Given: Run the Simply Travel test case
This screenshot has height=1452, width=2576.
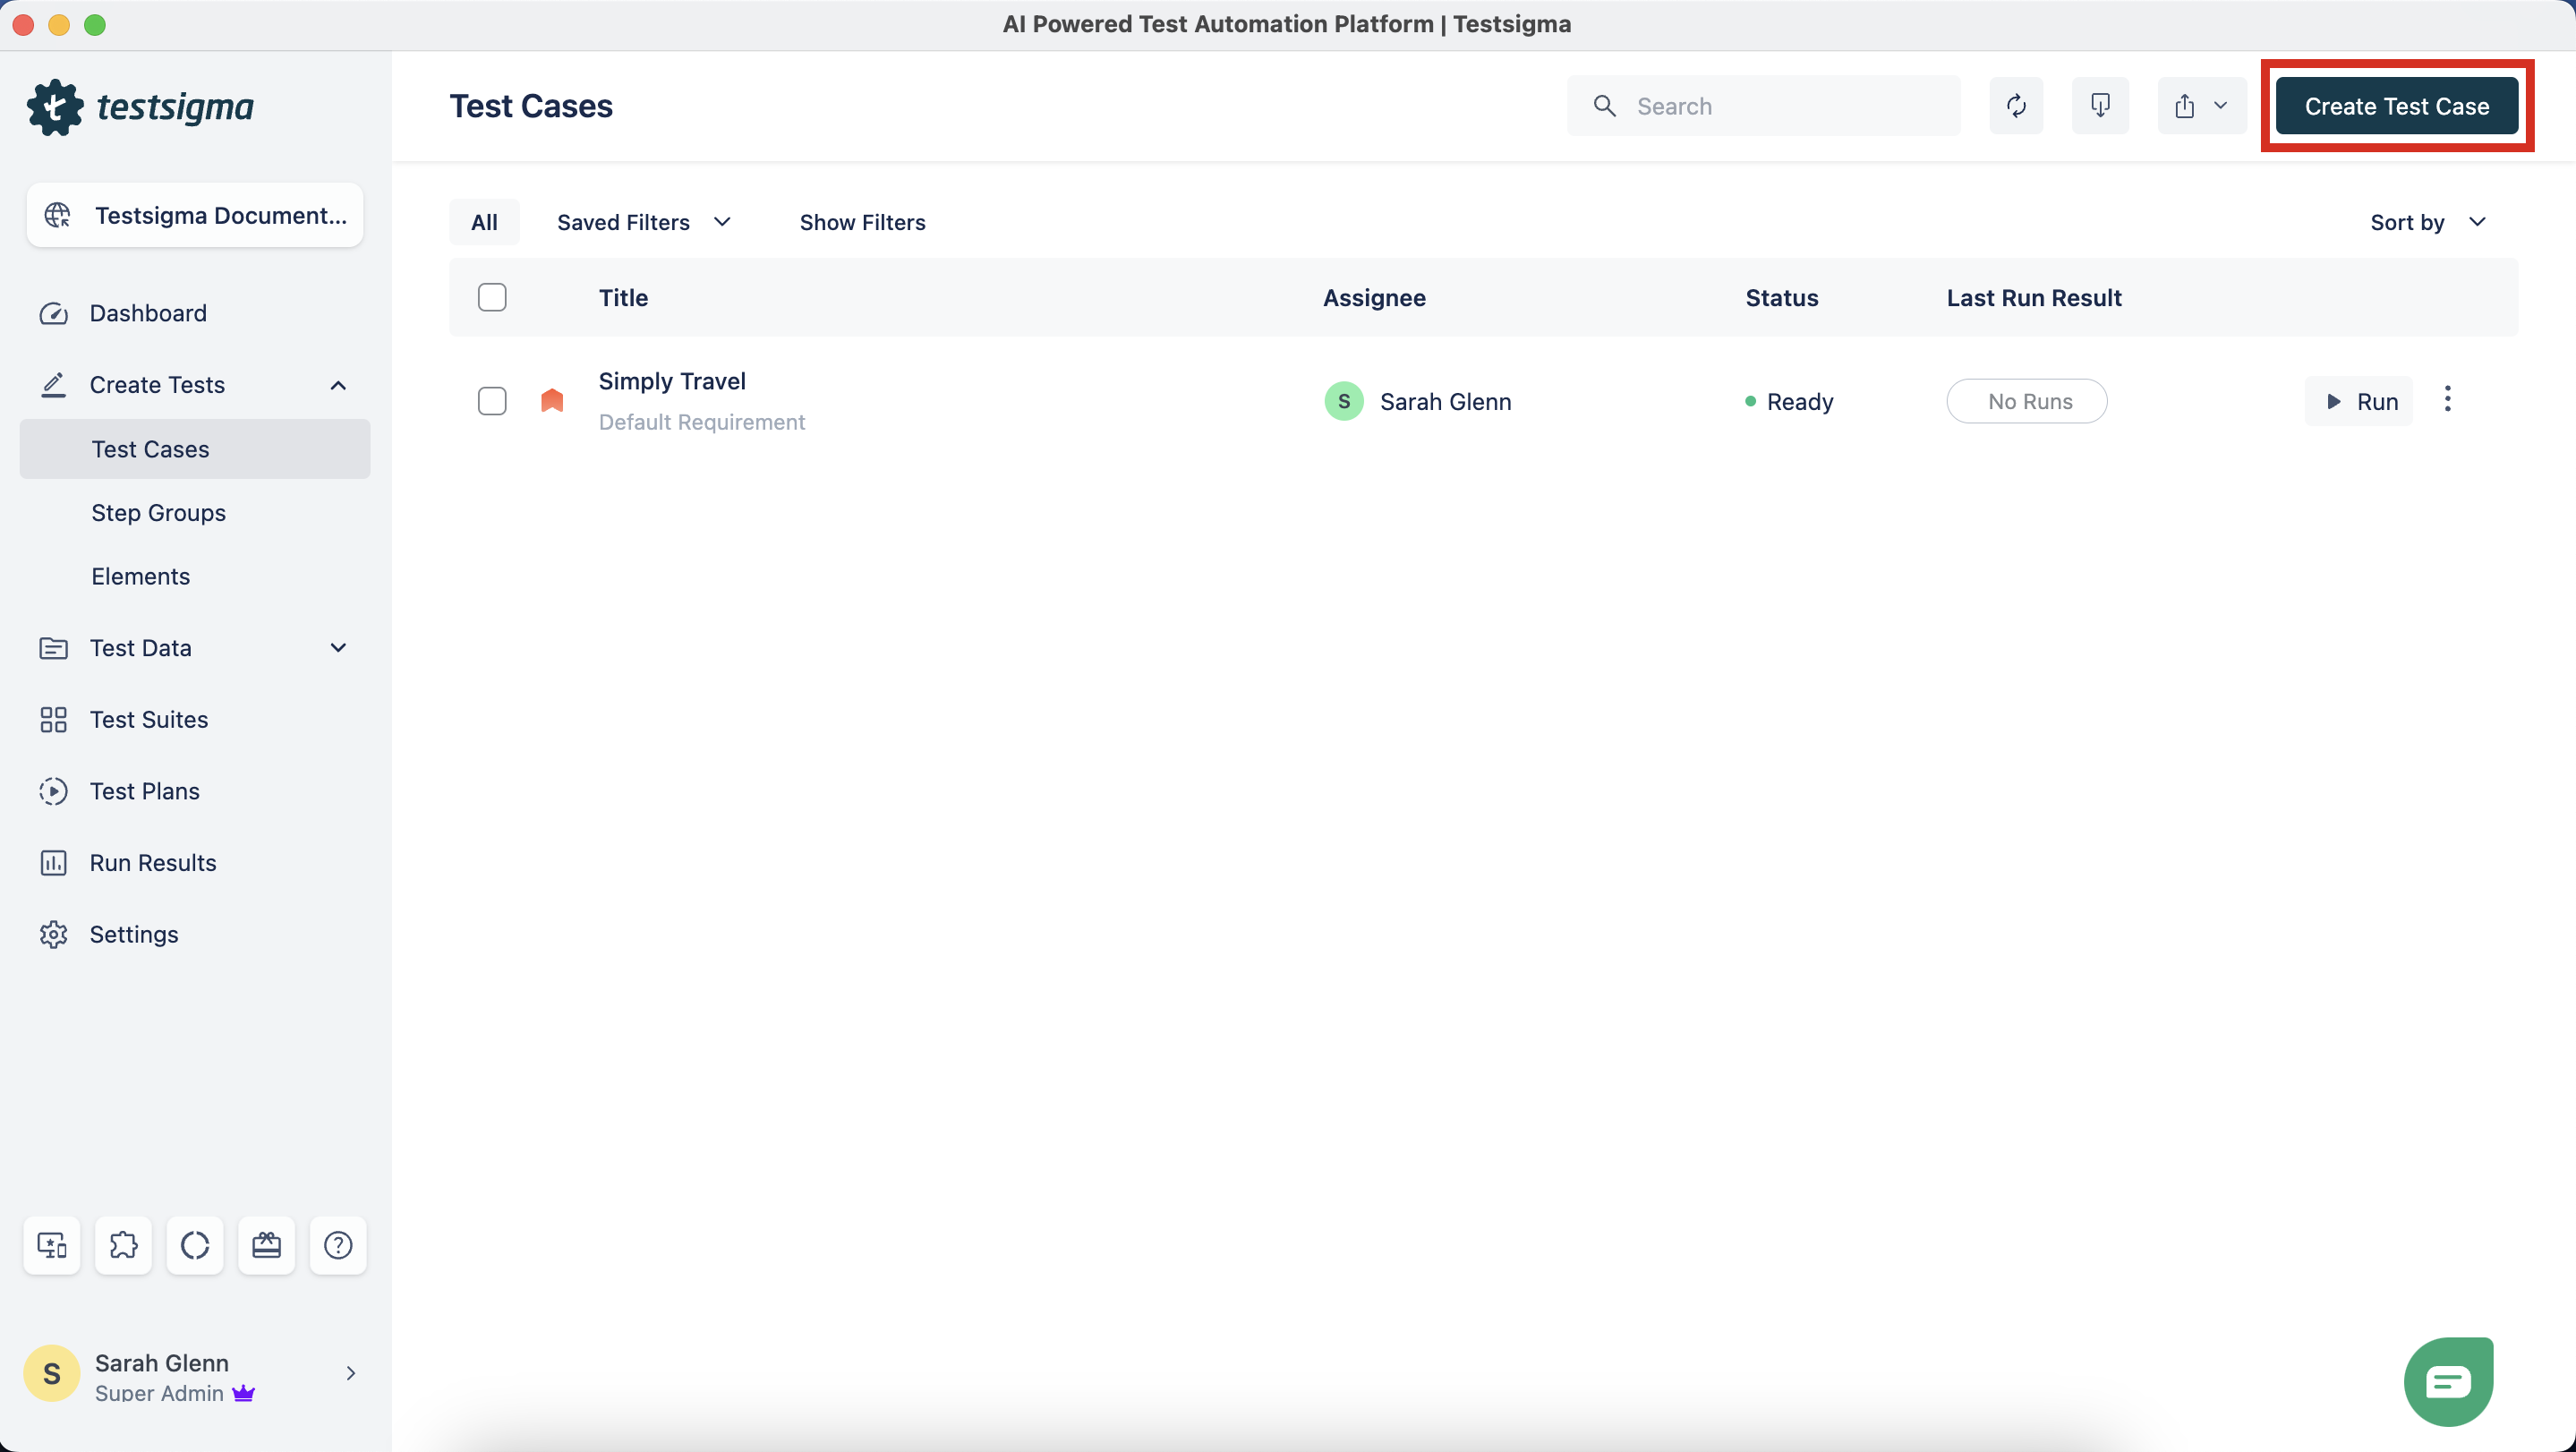Looking at the screenshot, I should coord(2359,401).
